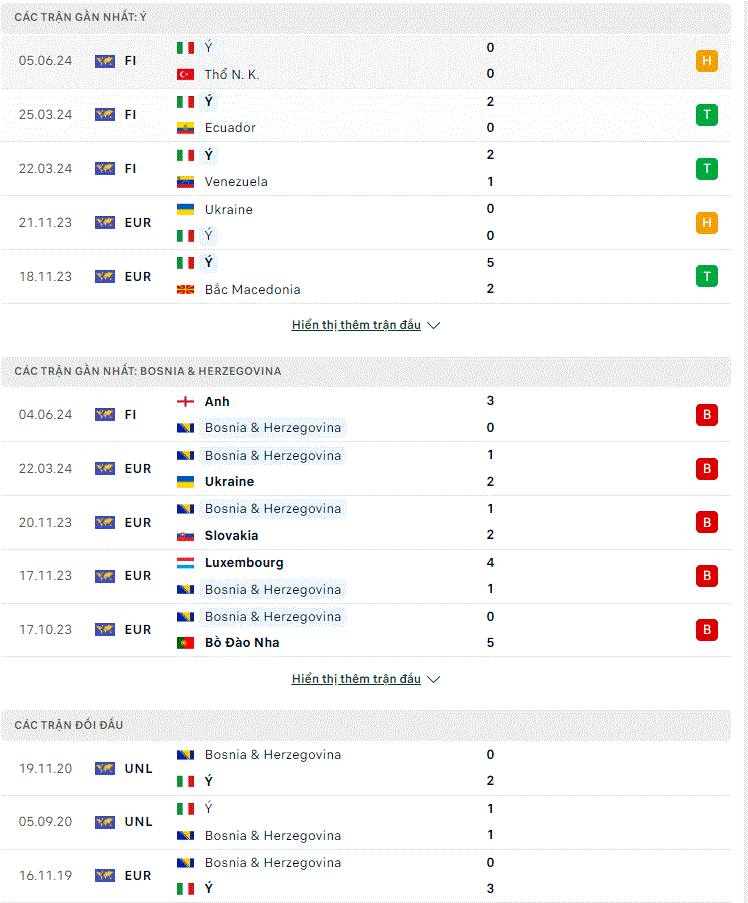The width and height of the screenshot is (748, 903).
Task: Expand more matches under Bosnia & Herzegovina section
Action: (x=366, y=679)
